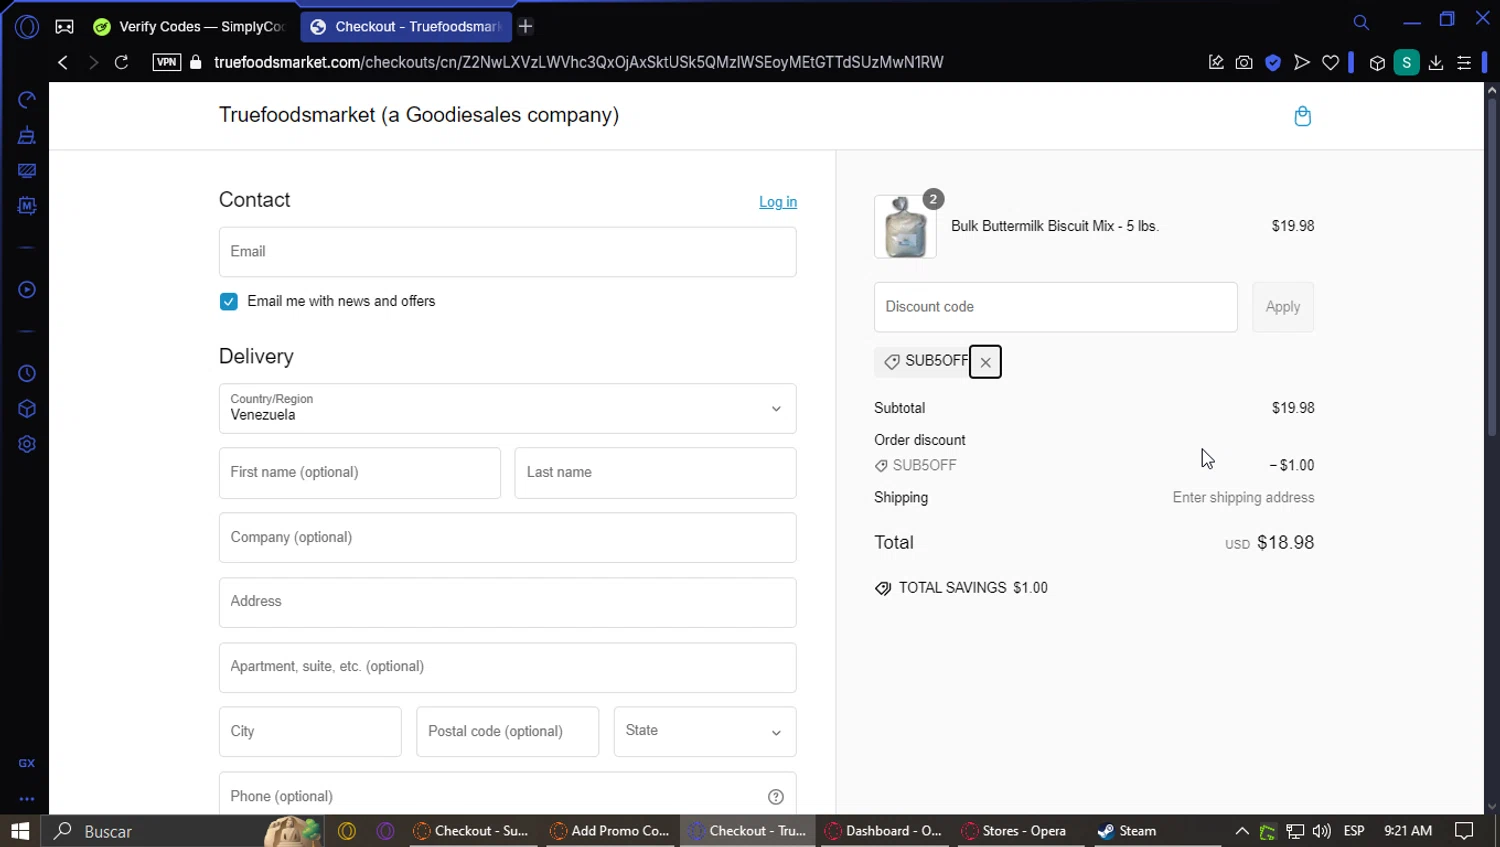Open Easy Setup sliders icon
The image size is (1500, 847).
[1464, 62]
